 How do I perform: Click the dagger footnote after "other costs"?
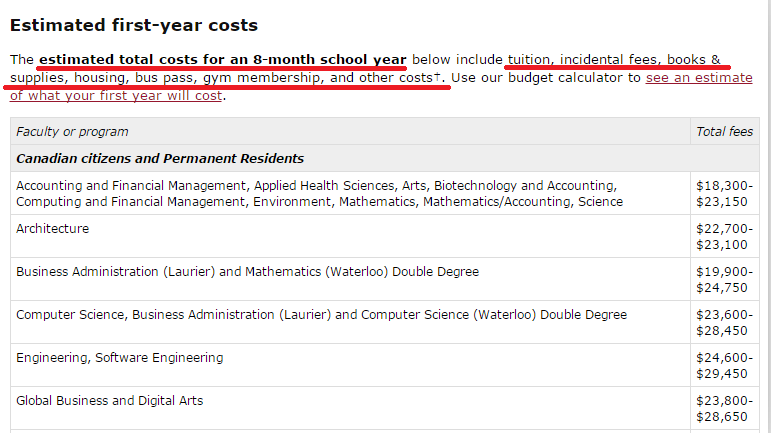(x=437, y=76)
